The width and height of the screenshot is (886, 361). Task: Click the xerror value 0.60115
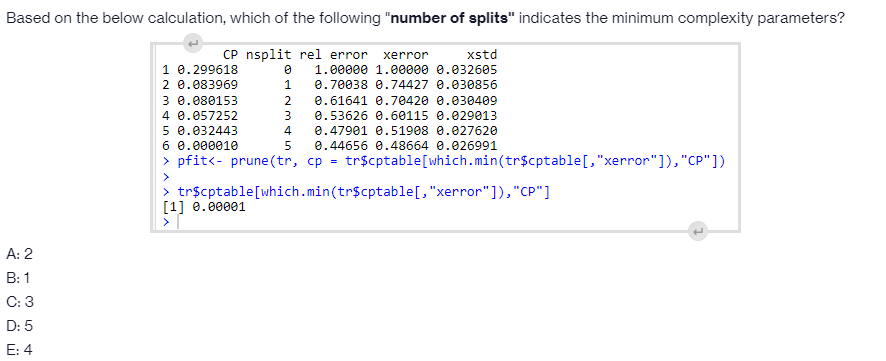(402, 116)
